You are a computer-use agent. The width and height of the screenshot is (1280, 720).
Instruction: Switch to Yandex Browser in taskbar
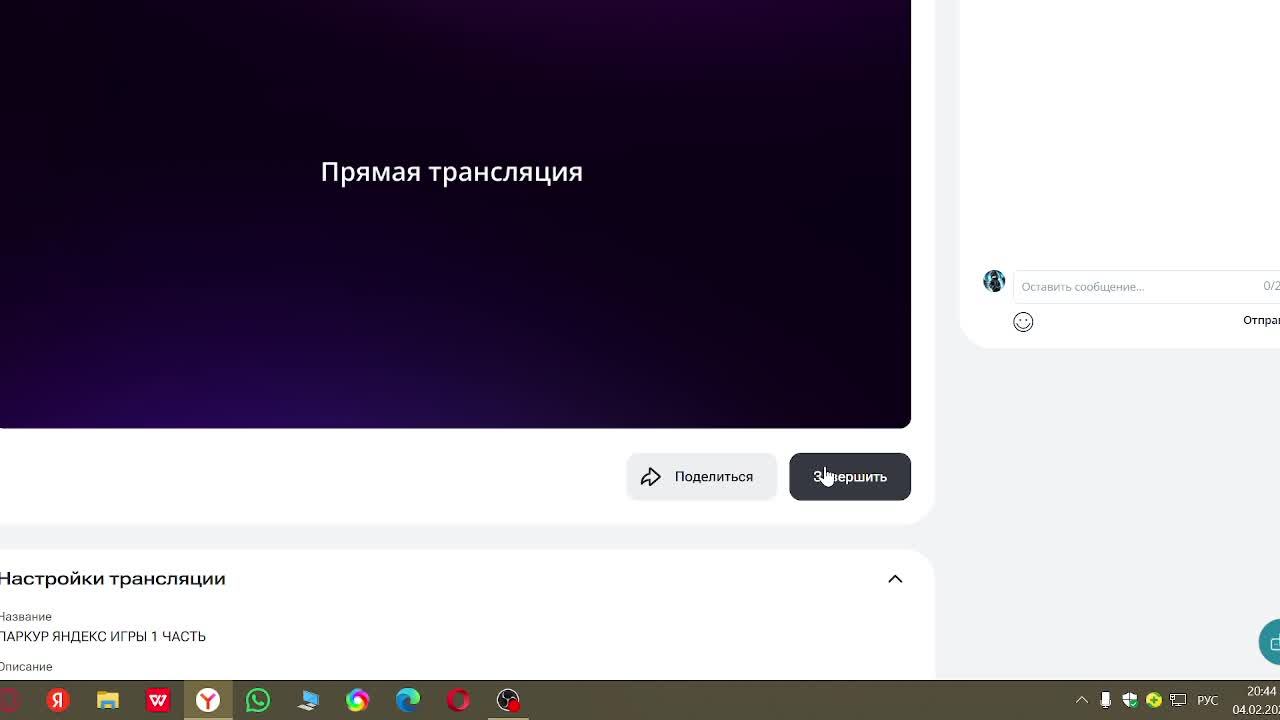pos(208,700)
